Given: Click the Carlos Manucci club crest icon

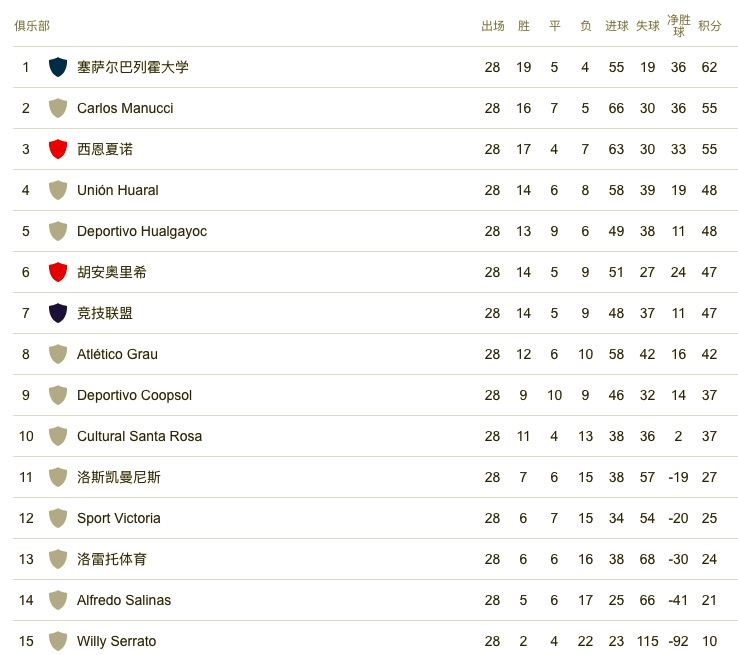Looking at the screenshot, I should (58, 108).
